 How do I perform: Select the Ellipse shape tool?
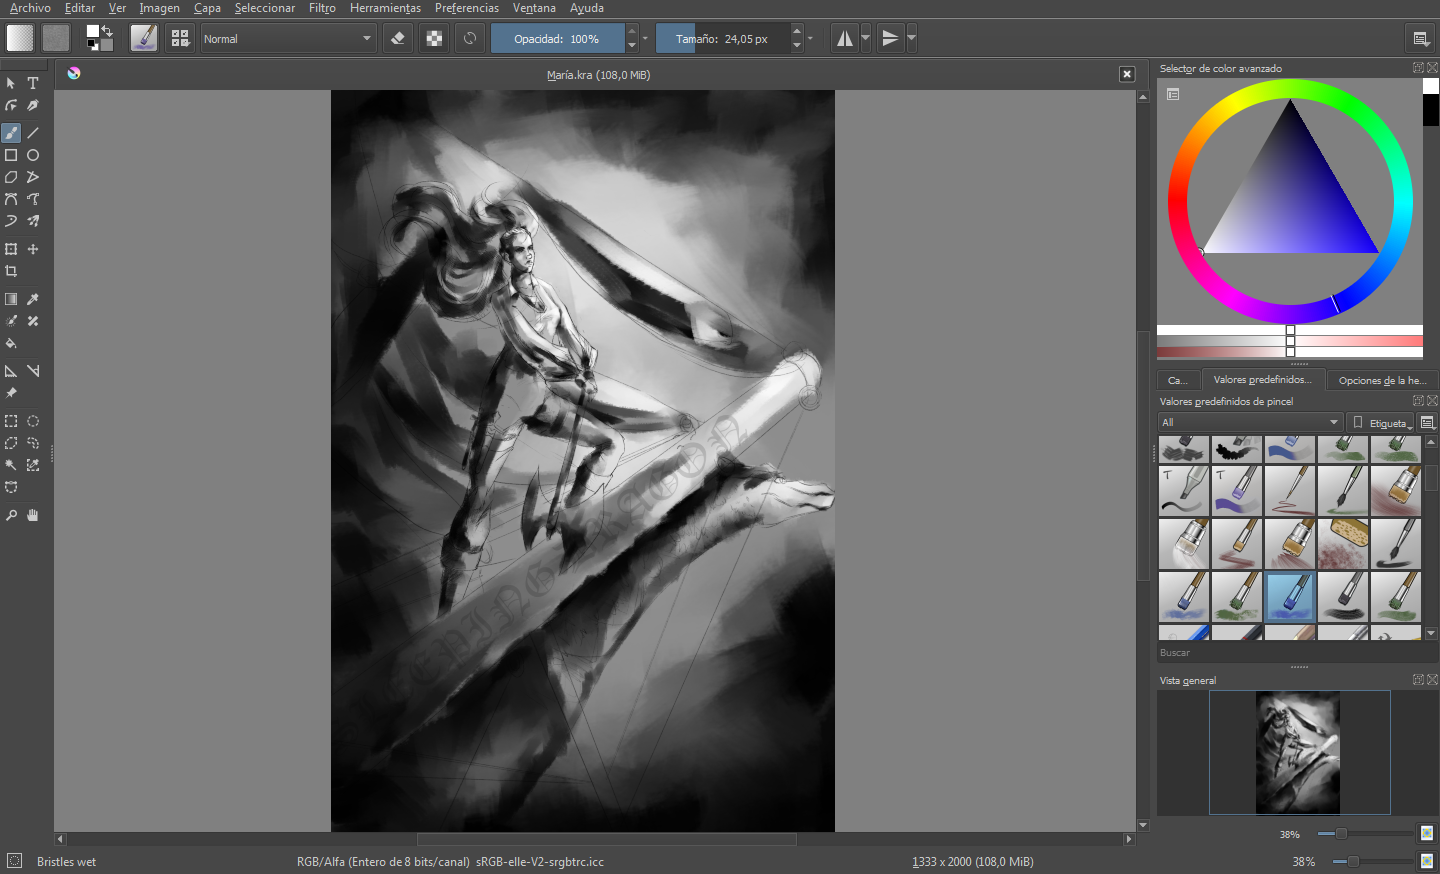pos(33,155)
